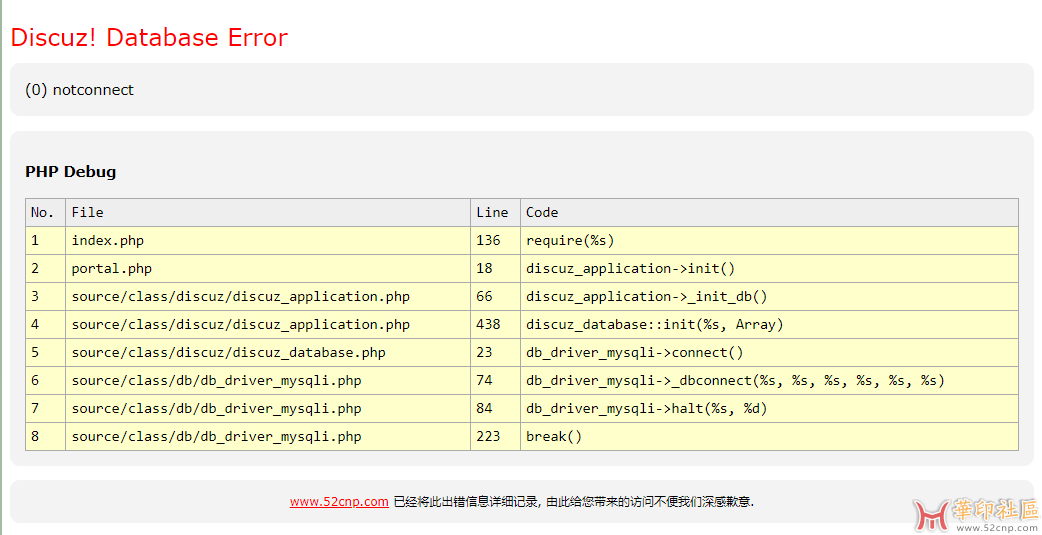Click line number 84
Viewport: 1042px width, 535px height.
[495, 408]
